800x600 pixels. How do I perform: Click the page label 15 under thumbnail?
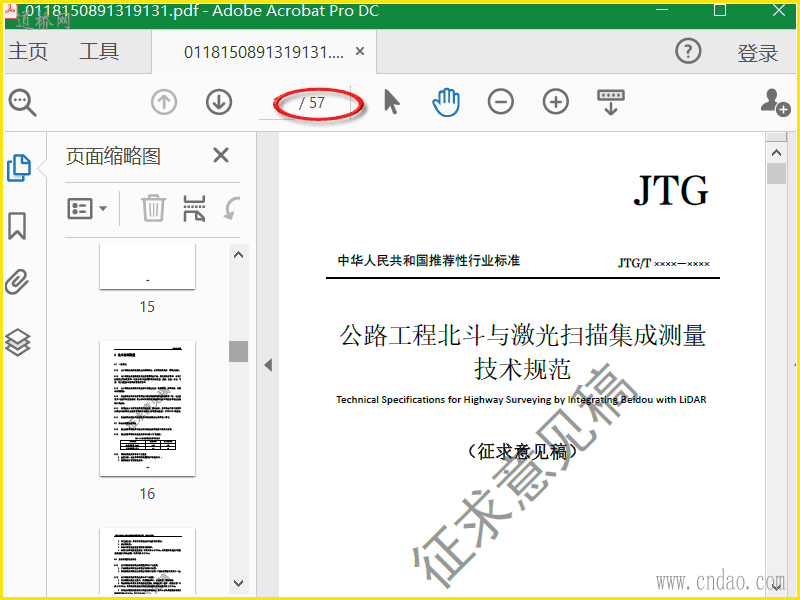[x=147, y=306]
